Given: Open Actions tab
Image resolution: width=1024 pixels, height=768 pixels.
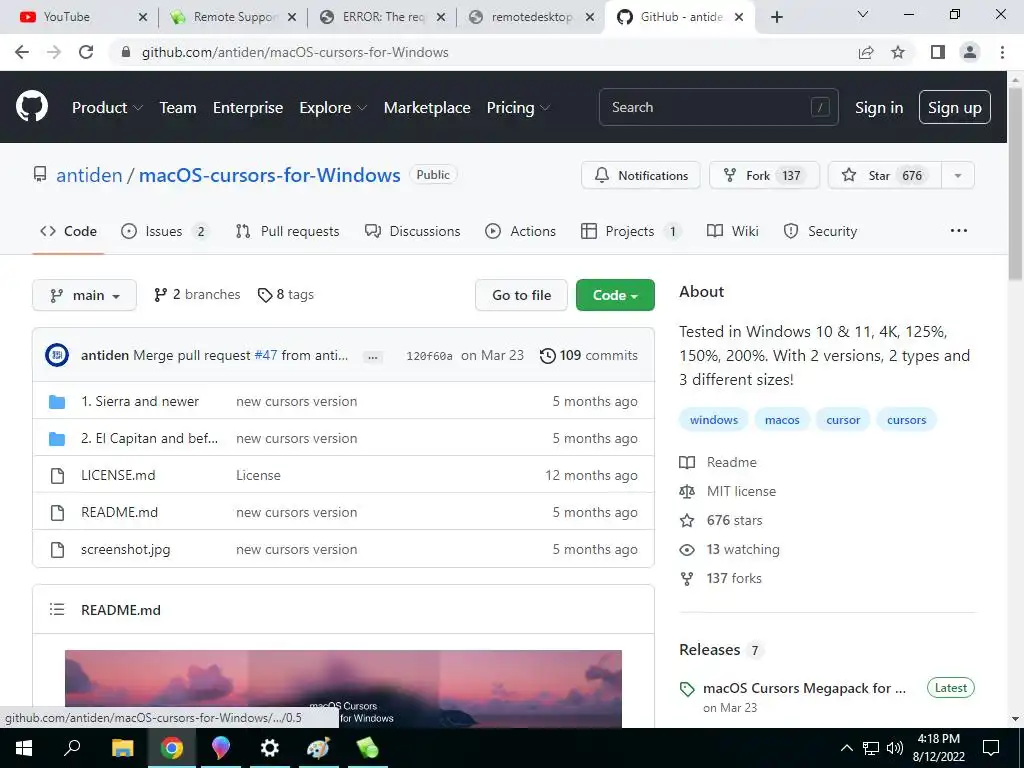Looking at the screenshot, I should [520, 231].
